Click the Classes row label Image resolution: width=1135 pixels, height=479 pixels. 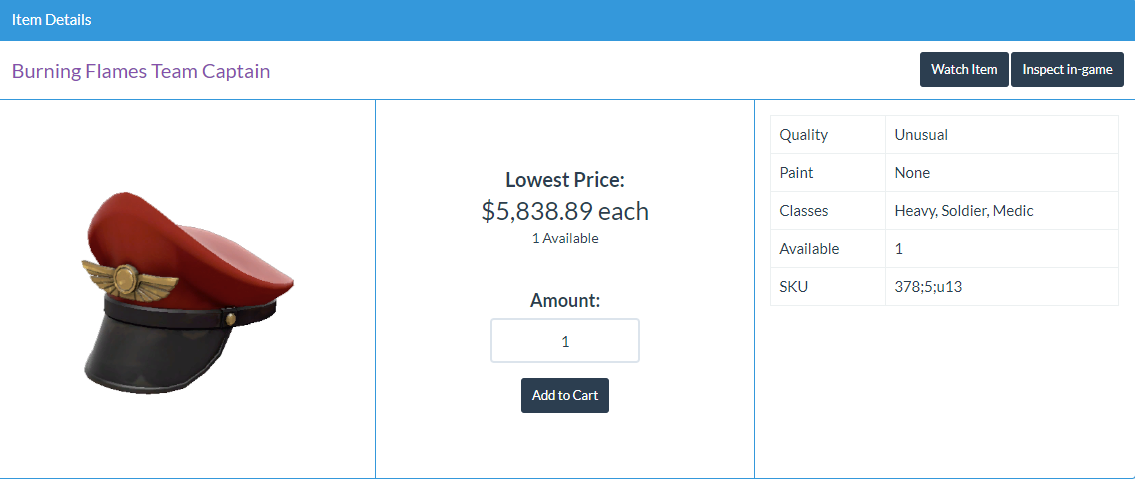[803, 211]
